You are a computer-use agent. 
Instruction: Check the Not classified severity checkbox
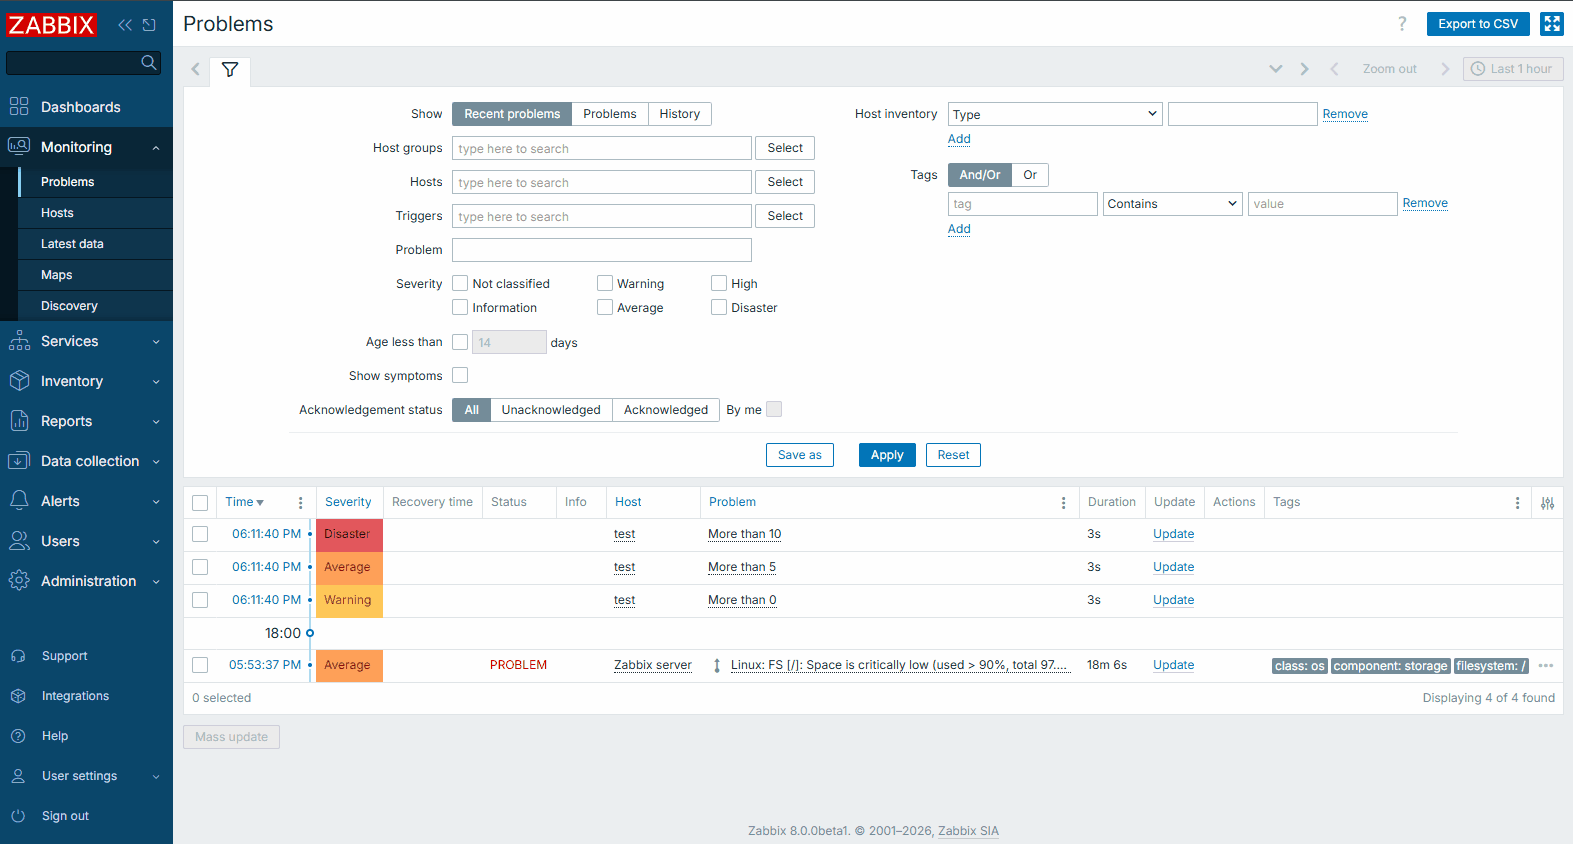click(460, 284)
